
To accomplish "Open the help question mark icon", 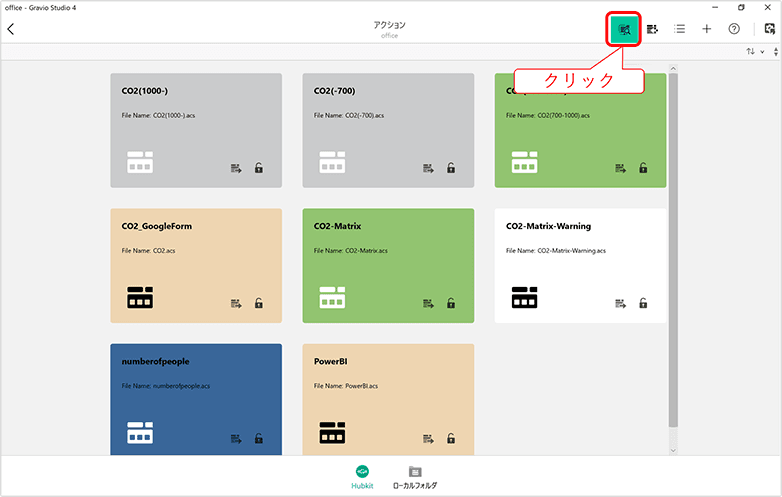I will [734, 29].
